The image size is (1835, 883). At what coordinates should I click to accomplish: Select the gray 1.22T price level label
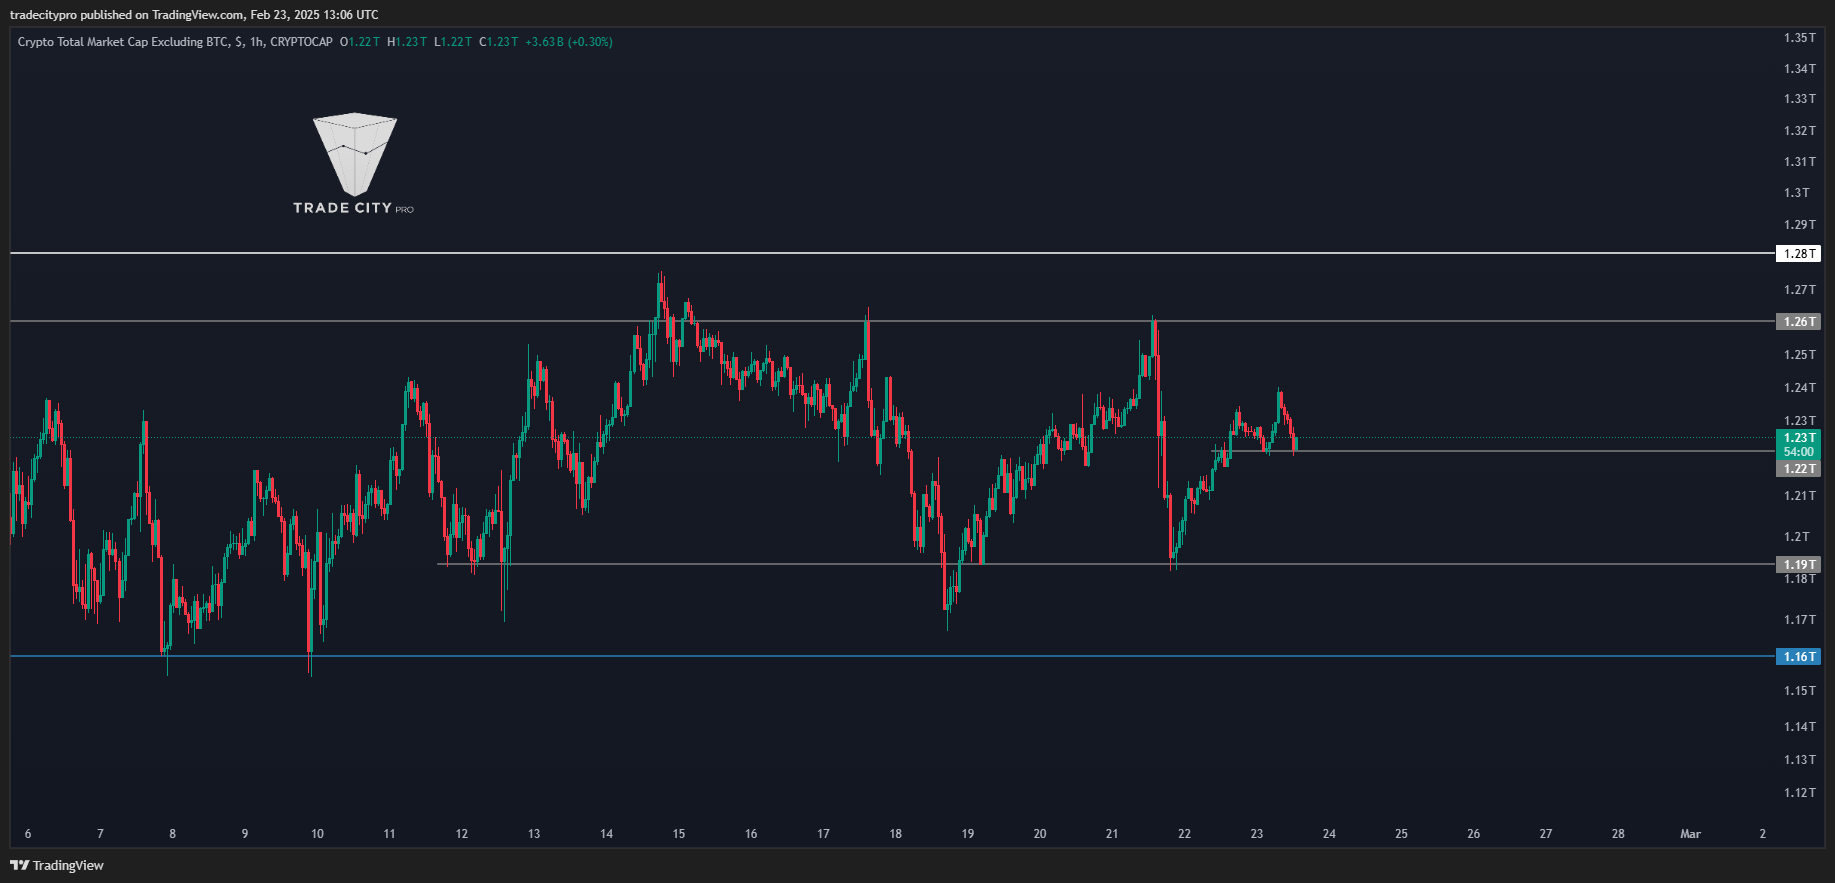[x=1798, y=469]
